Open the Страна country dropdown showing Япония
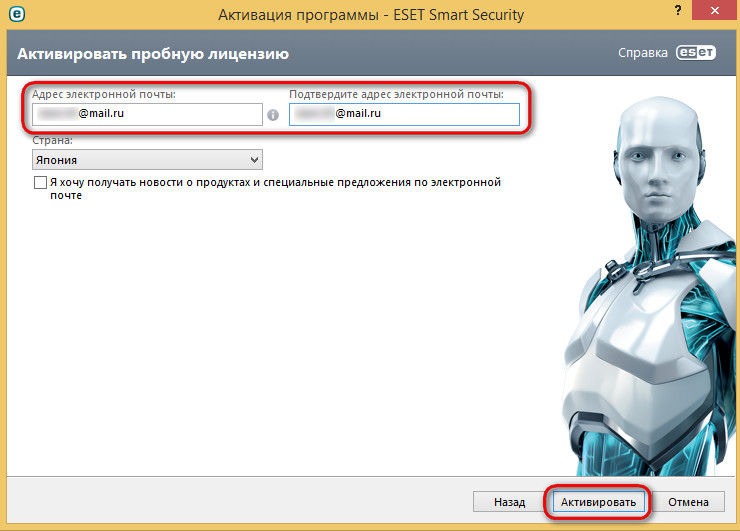The width and height of the screenshot is (740, 531). click(x=146, y=159)
